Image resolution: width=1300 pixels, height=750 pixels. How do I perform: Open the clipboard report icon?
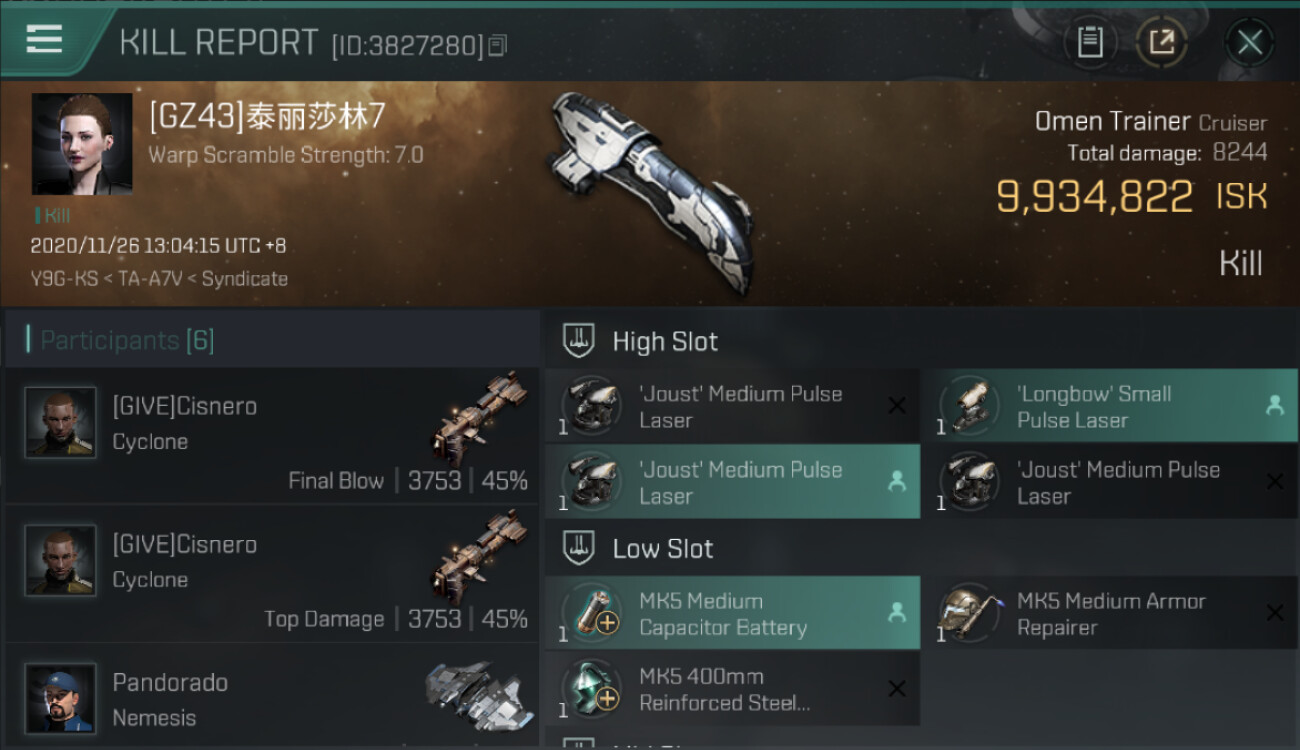pyautogui.click(x=1090, y=42)
